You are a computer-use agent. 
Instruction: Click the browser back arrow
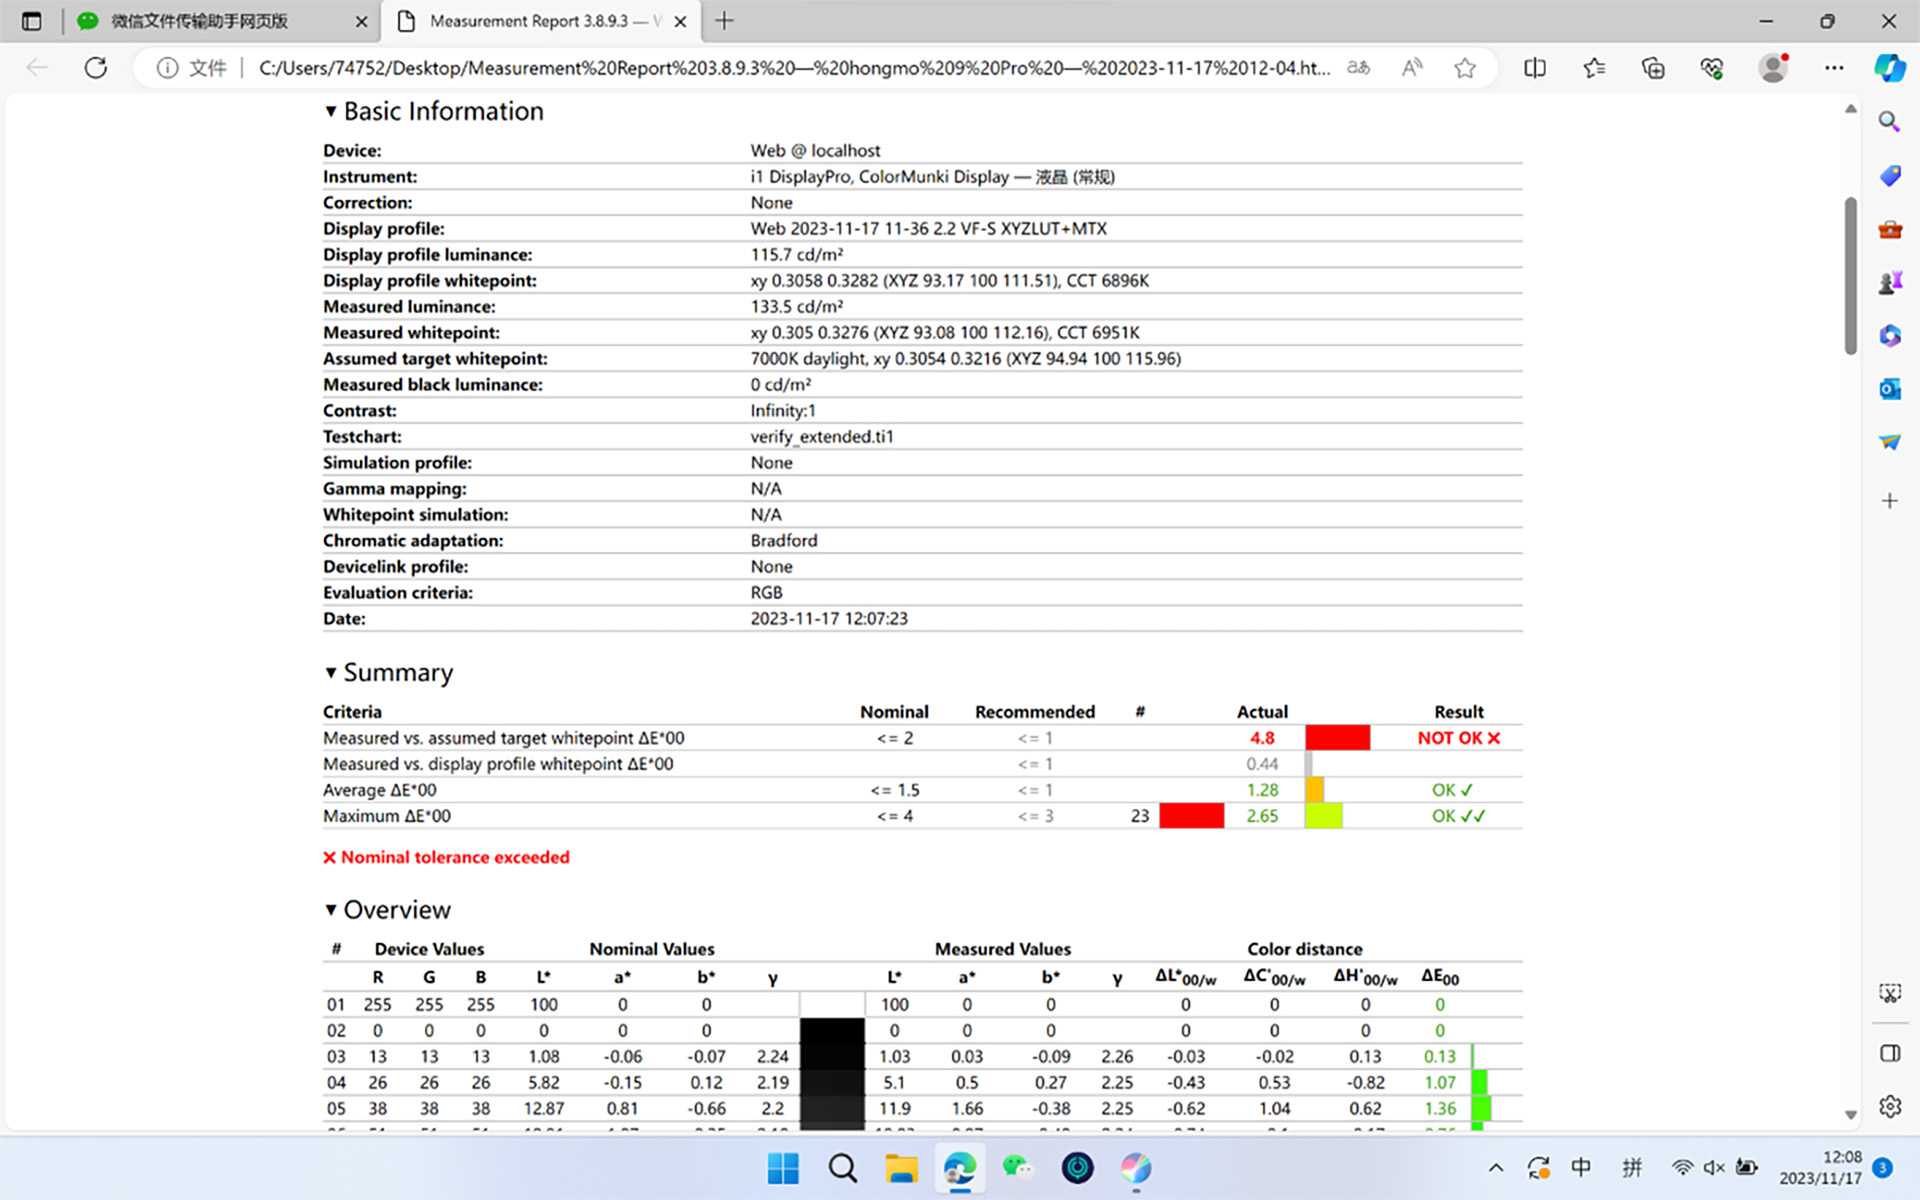[x=37, y=68]
